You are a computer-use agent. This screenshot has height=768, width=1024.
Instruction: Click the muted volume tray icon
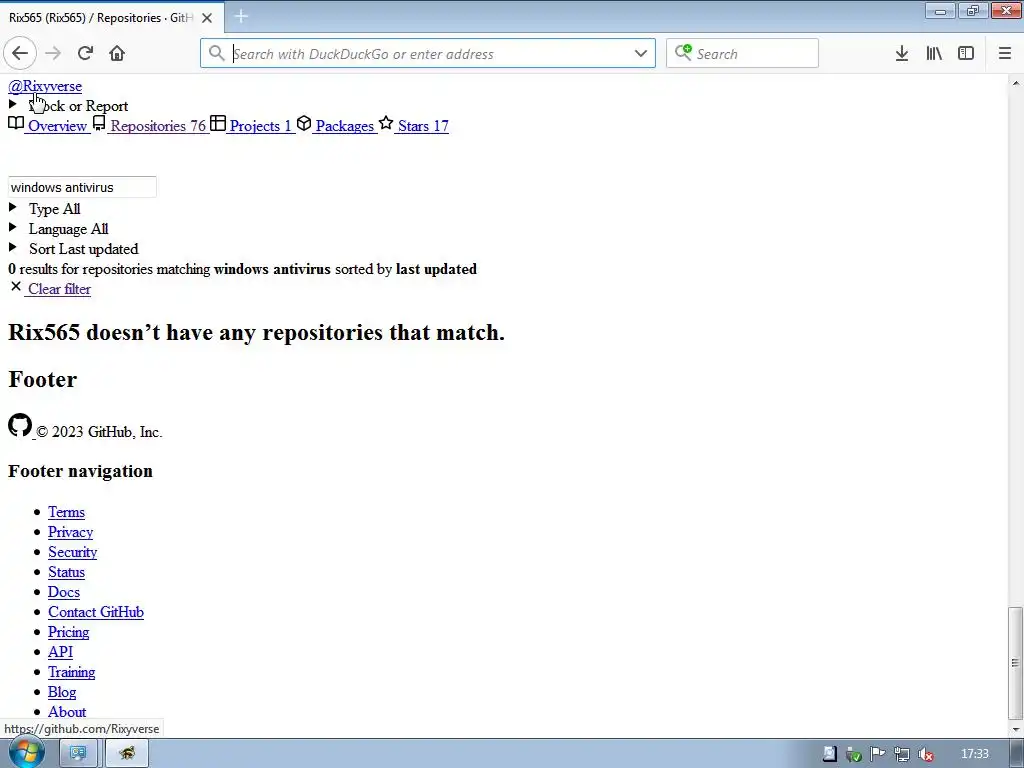point(925,754)
